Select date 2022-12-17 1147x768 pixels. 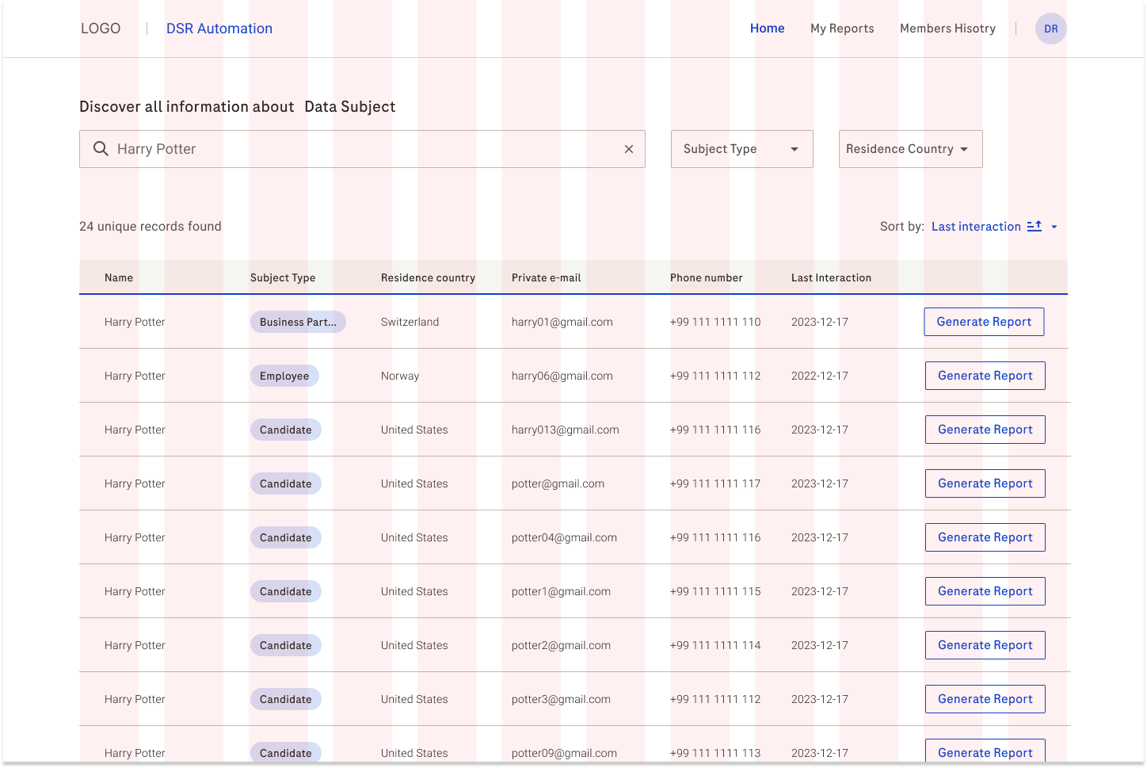[x=819, y=376]
